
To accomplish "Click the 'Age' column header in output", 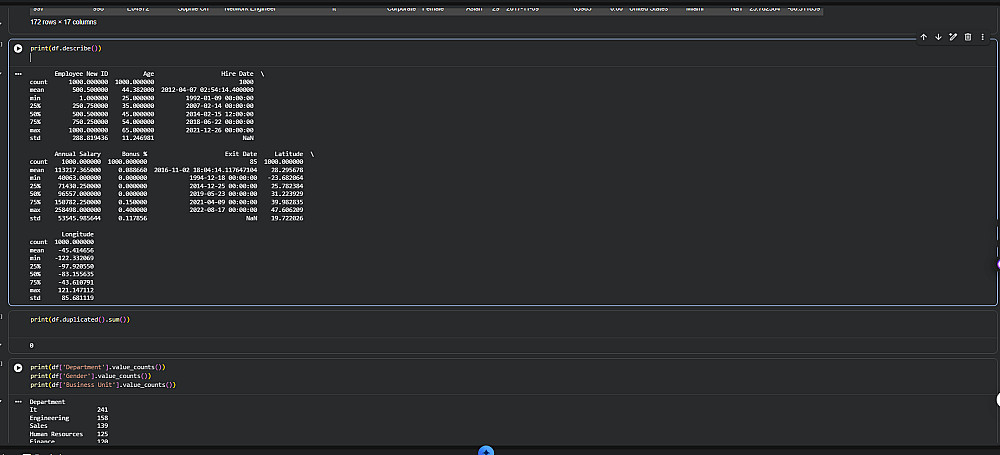I will click(x=149, y=74).
